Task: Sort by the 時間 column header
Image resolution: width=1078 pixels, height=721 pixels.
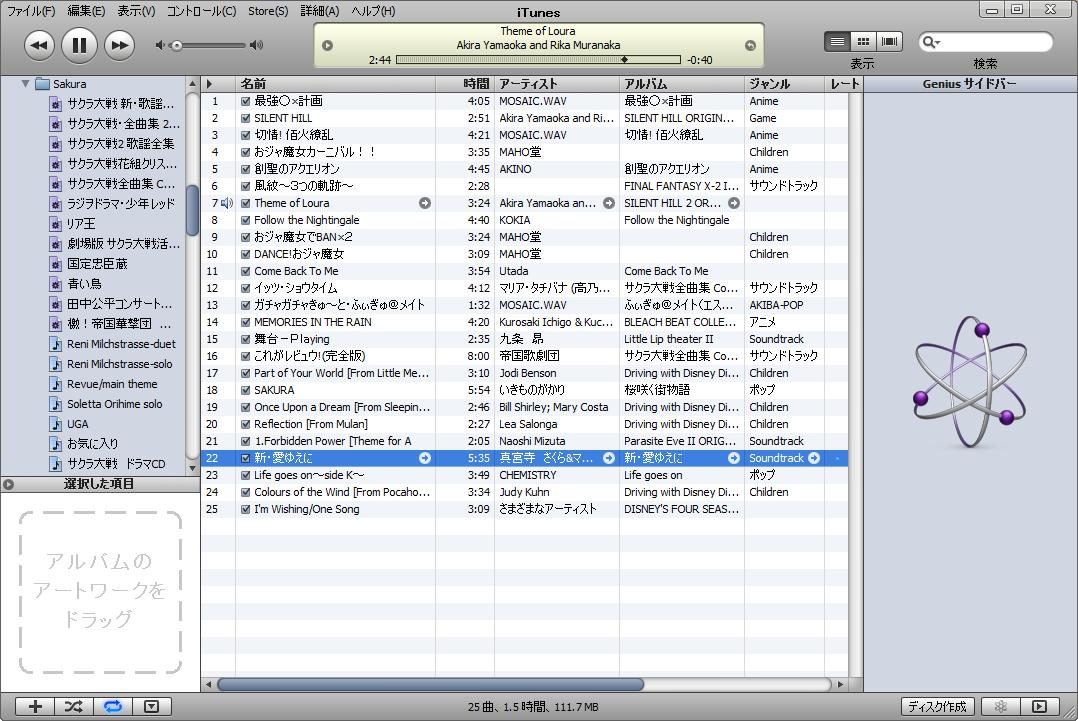Action: 465,84
